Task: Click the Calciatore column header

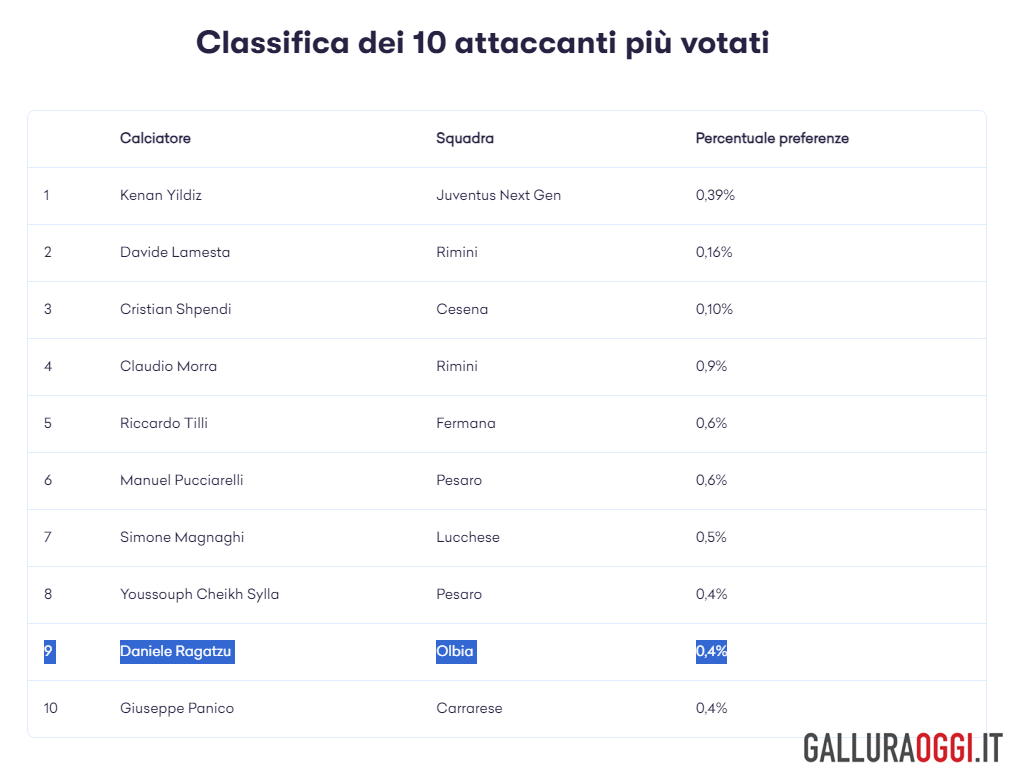Action: point(155,138)
